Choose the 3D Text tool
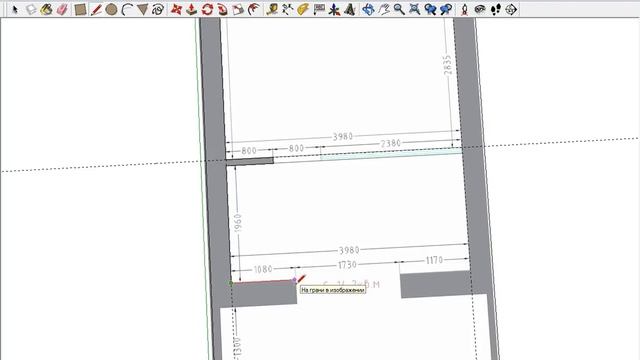 pyautogui.click(x=350, y=9)
